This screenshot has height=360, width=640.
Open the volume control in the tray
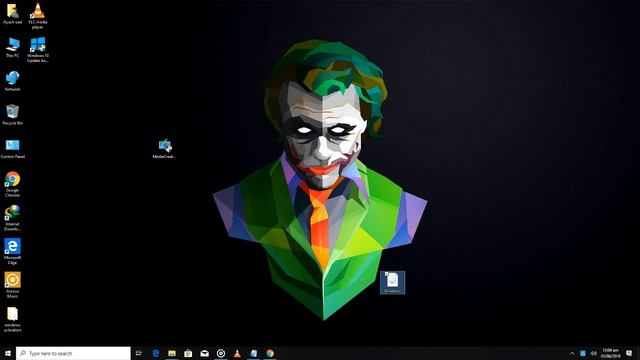[594, 353]
